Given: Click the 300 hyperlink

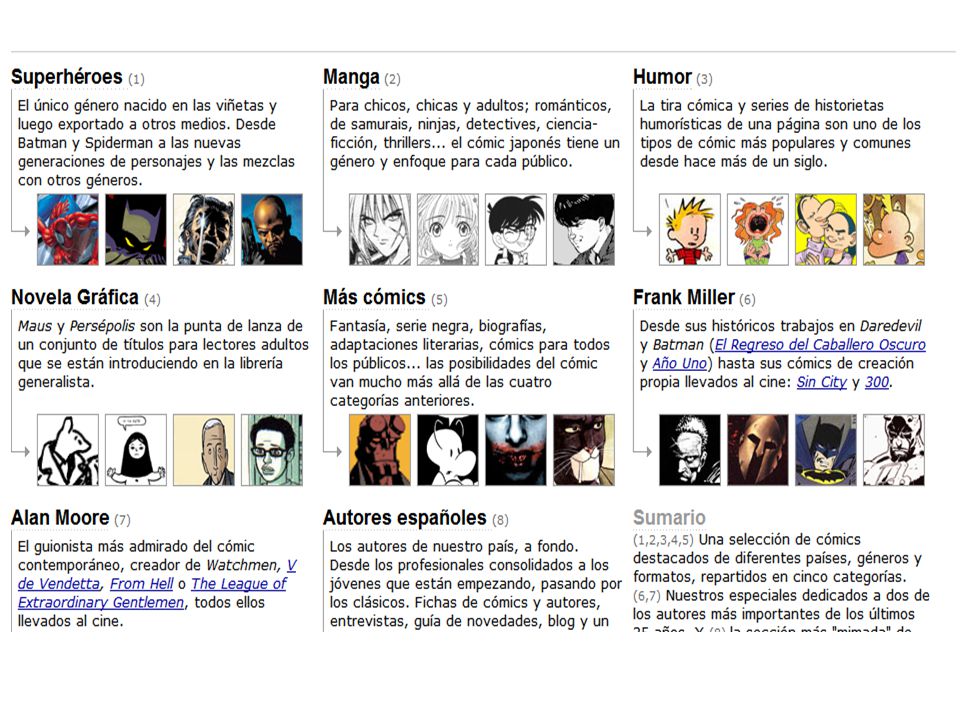Looking at the screenshot, I should (876, 382).
